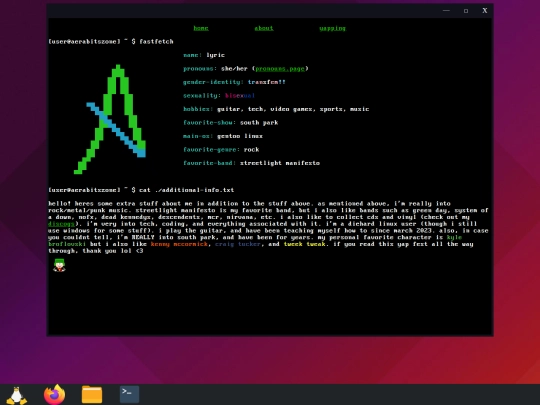This screenshot has width=540, height=405.
Task: Click the yellow 'tweek tweak' name
Action: [304, 244]
